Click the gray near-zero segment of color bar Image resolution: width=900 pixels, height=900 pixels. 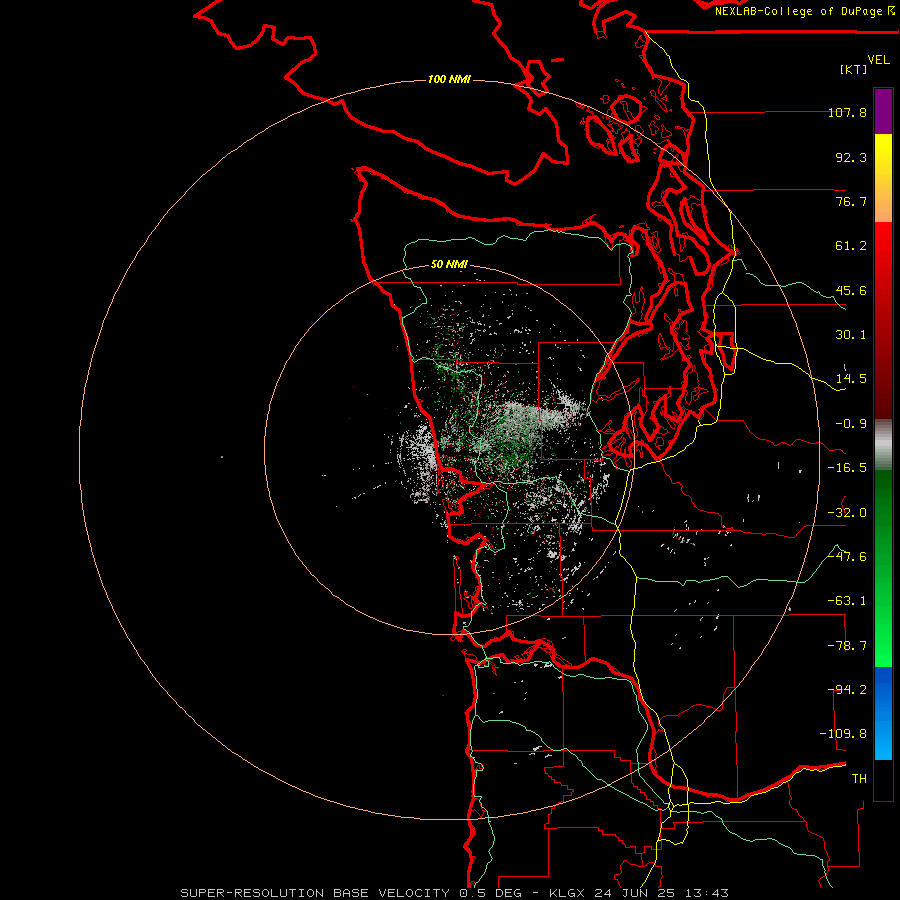click(x=883, y=445)
